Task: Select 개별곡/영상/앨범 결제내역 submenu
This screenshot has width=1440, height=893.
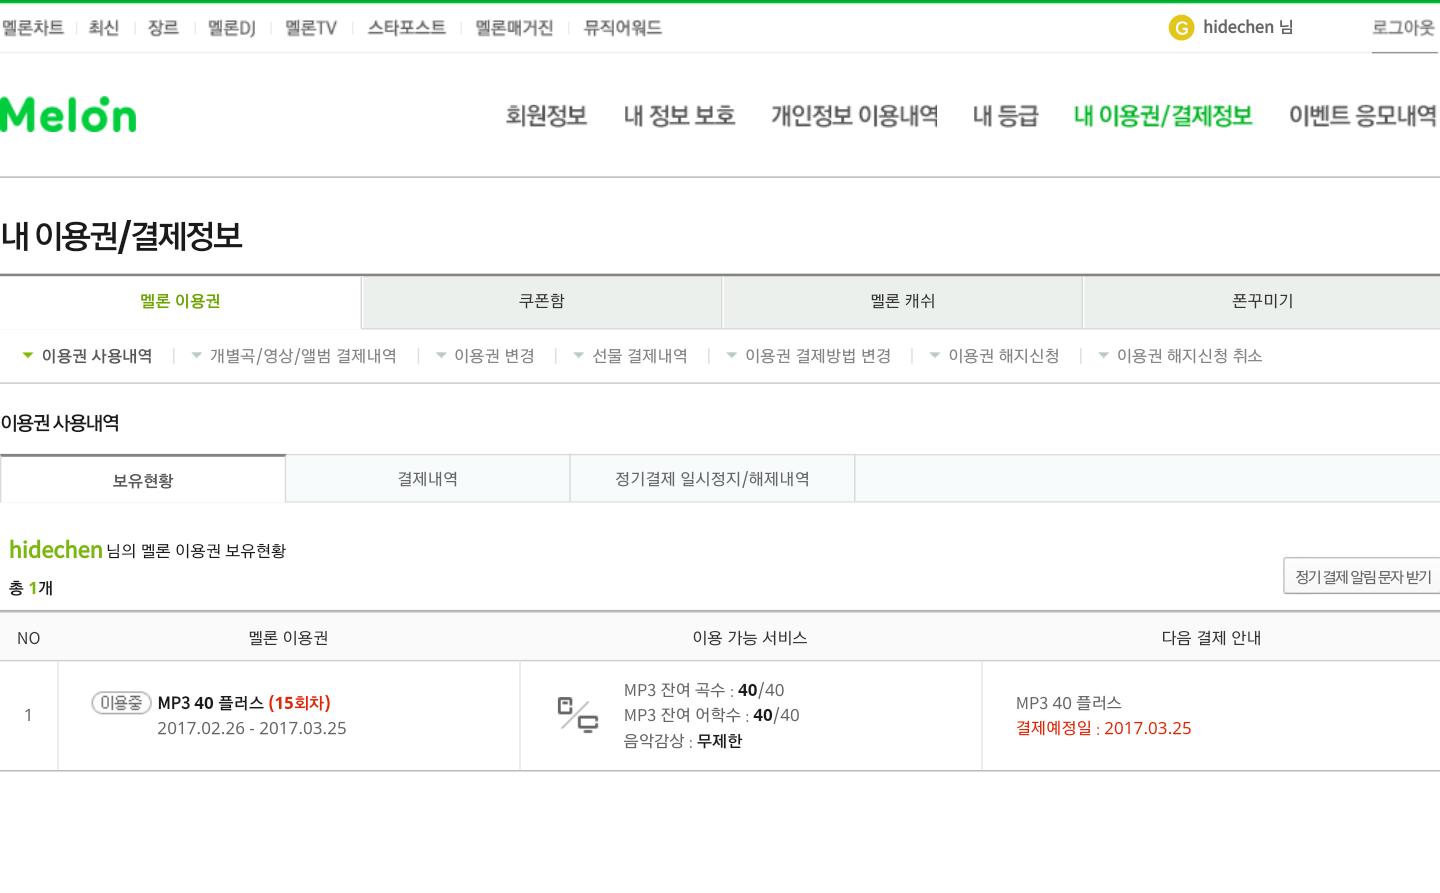Action: pyautogui.click(x=303, y=356)
